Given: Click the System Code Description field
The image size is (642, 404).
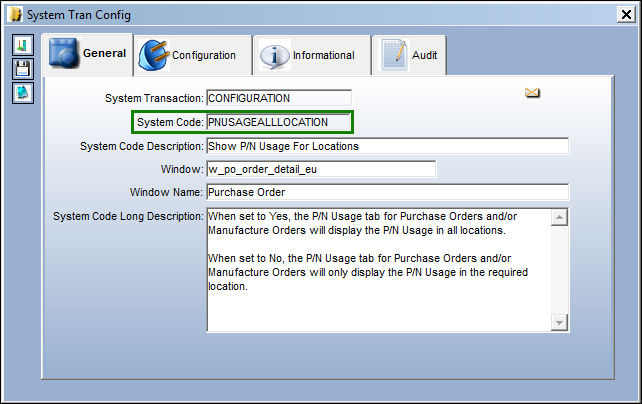Looking at the screenshot, I should coord(387,146).
